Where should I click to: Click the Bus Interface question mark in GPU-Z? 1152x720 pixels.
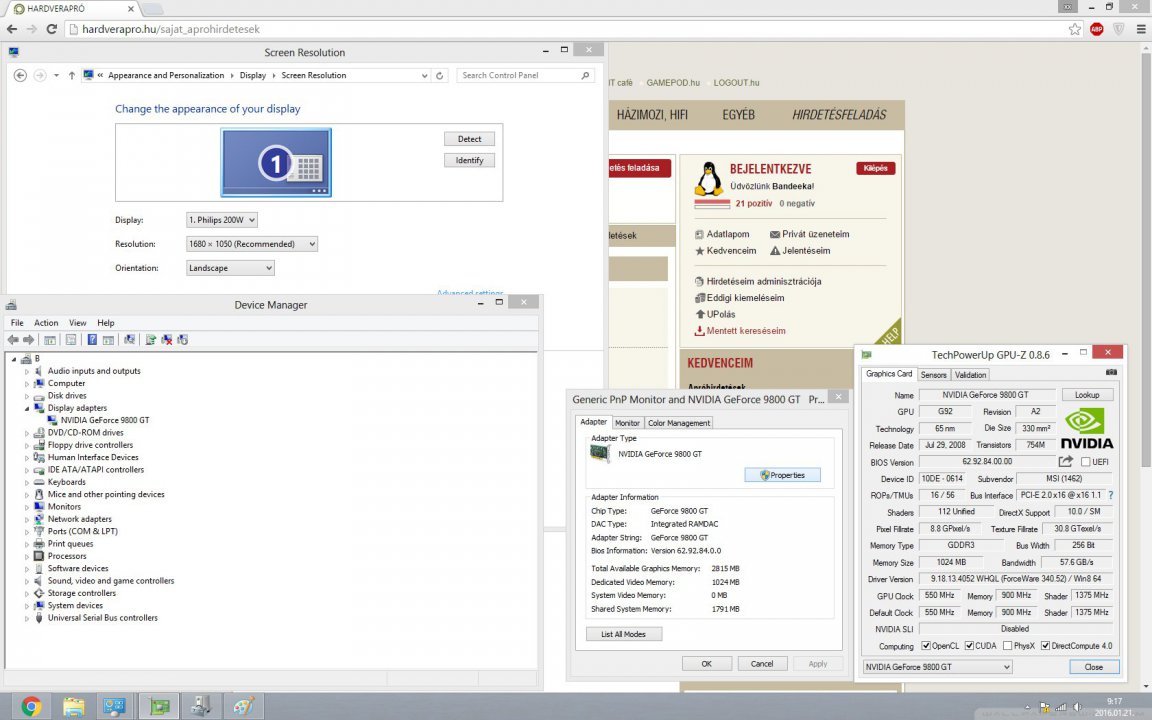pyautogui.click(x=1110, y=495)
